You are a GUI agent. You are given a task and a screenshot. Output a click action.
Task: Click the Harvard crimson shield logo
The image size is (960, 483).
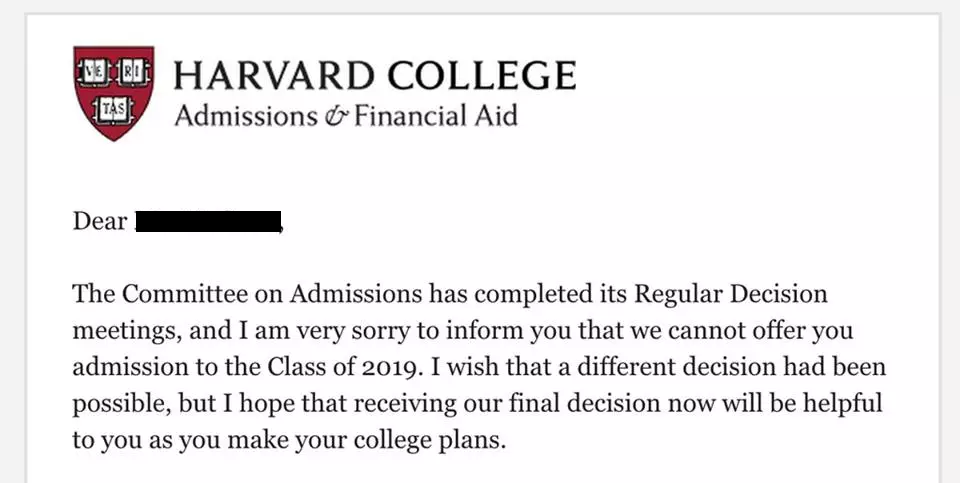coord(114,93)
